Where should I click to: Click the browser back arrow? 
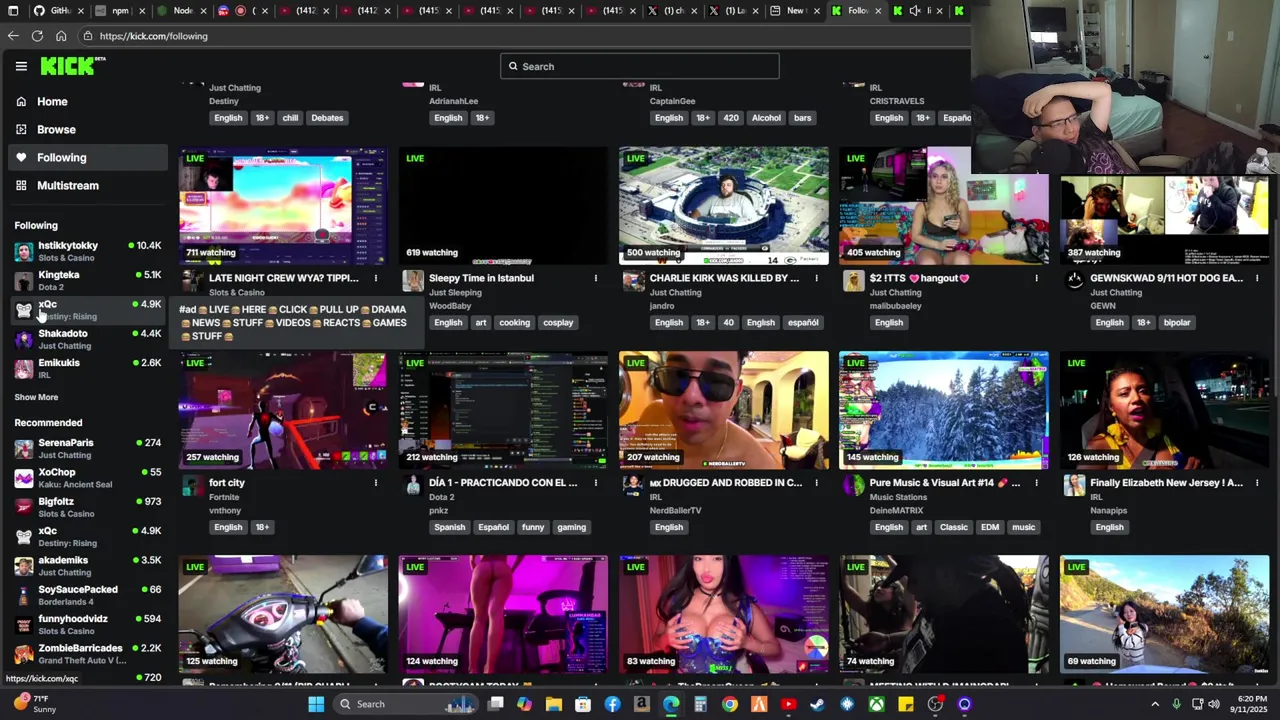point(13,36)
